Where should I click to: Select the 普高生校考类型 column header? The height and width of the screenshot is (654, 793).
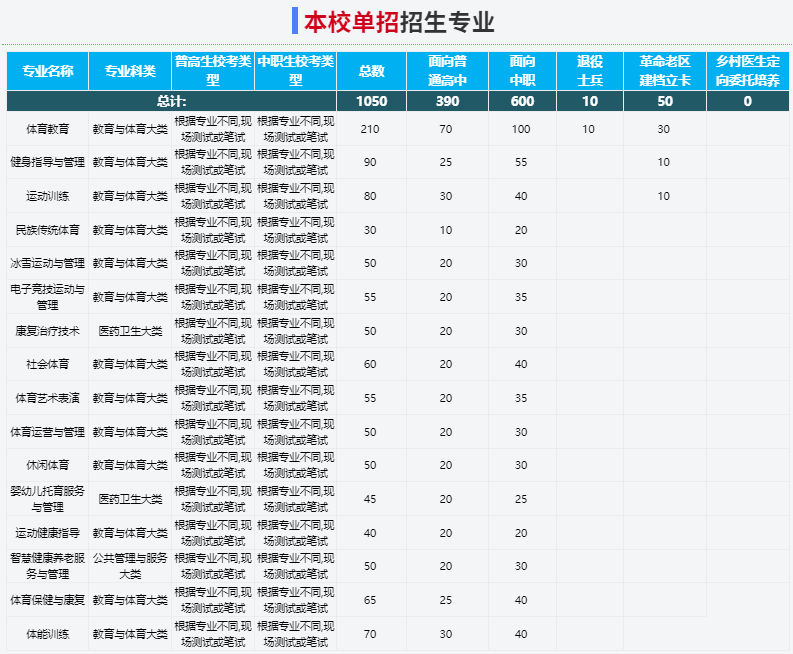tap(212, 71)
